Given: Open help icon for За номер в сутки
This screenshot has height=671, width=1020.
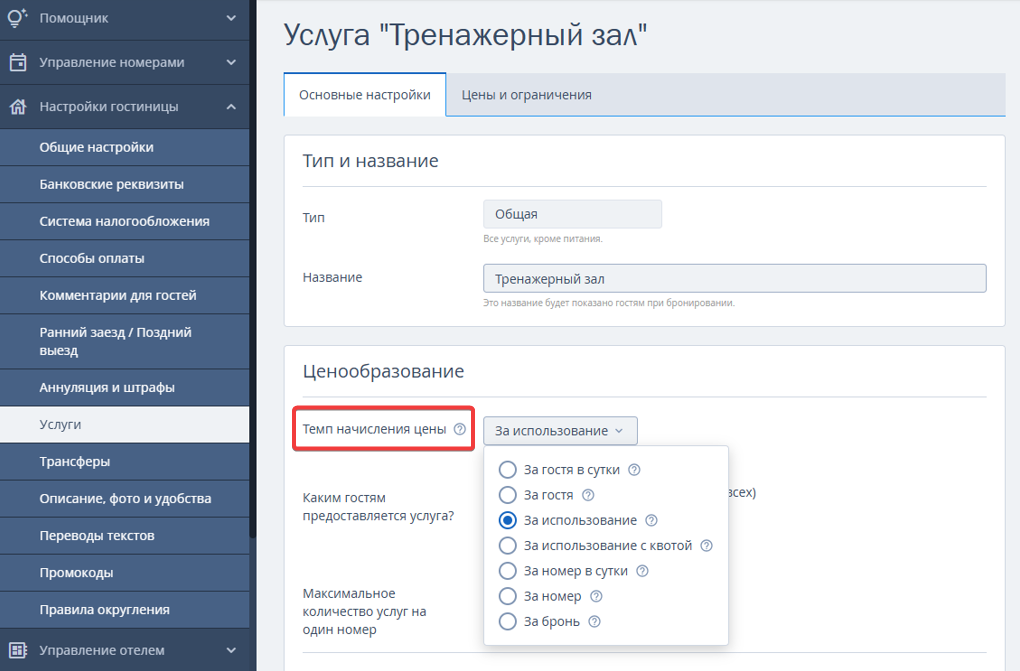Looking at the screenshot, I should coord(642,571).
